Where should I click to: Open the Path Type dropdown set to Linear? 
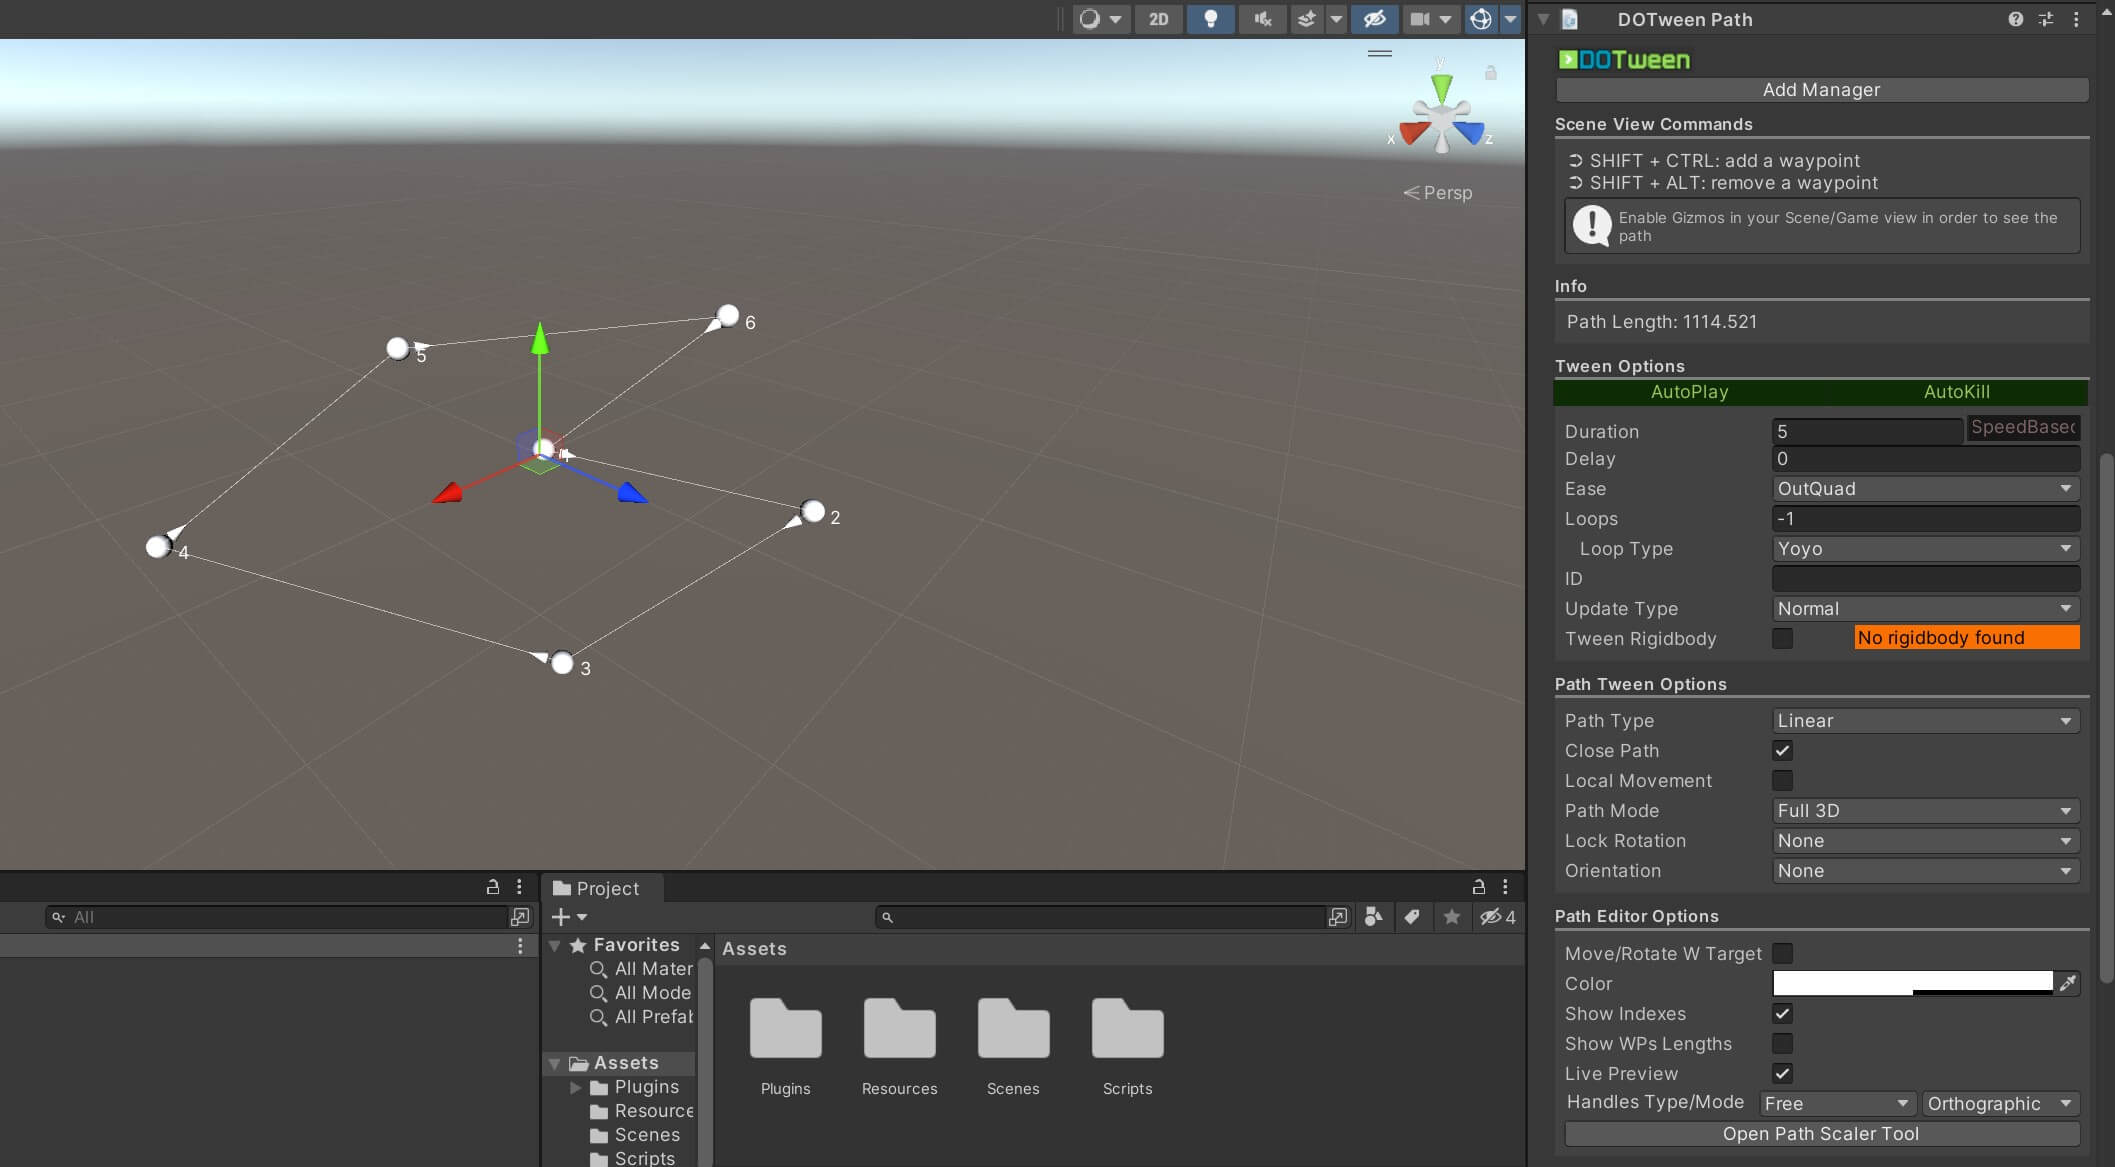pyautogui.click(x=1925, y=720)
